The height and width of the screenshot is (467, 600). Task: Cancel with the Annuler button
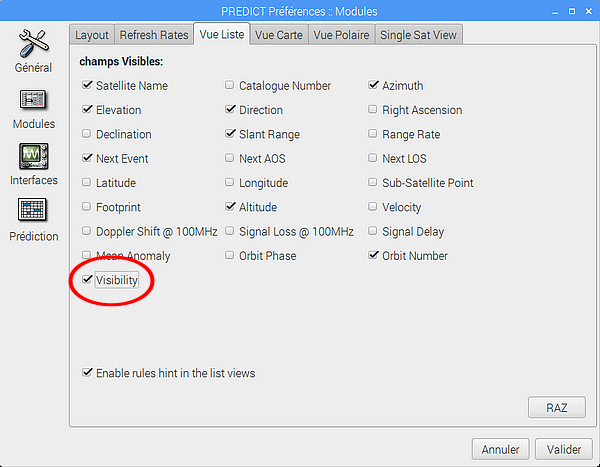point(501,449)
